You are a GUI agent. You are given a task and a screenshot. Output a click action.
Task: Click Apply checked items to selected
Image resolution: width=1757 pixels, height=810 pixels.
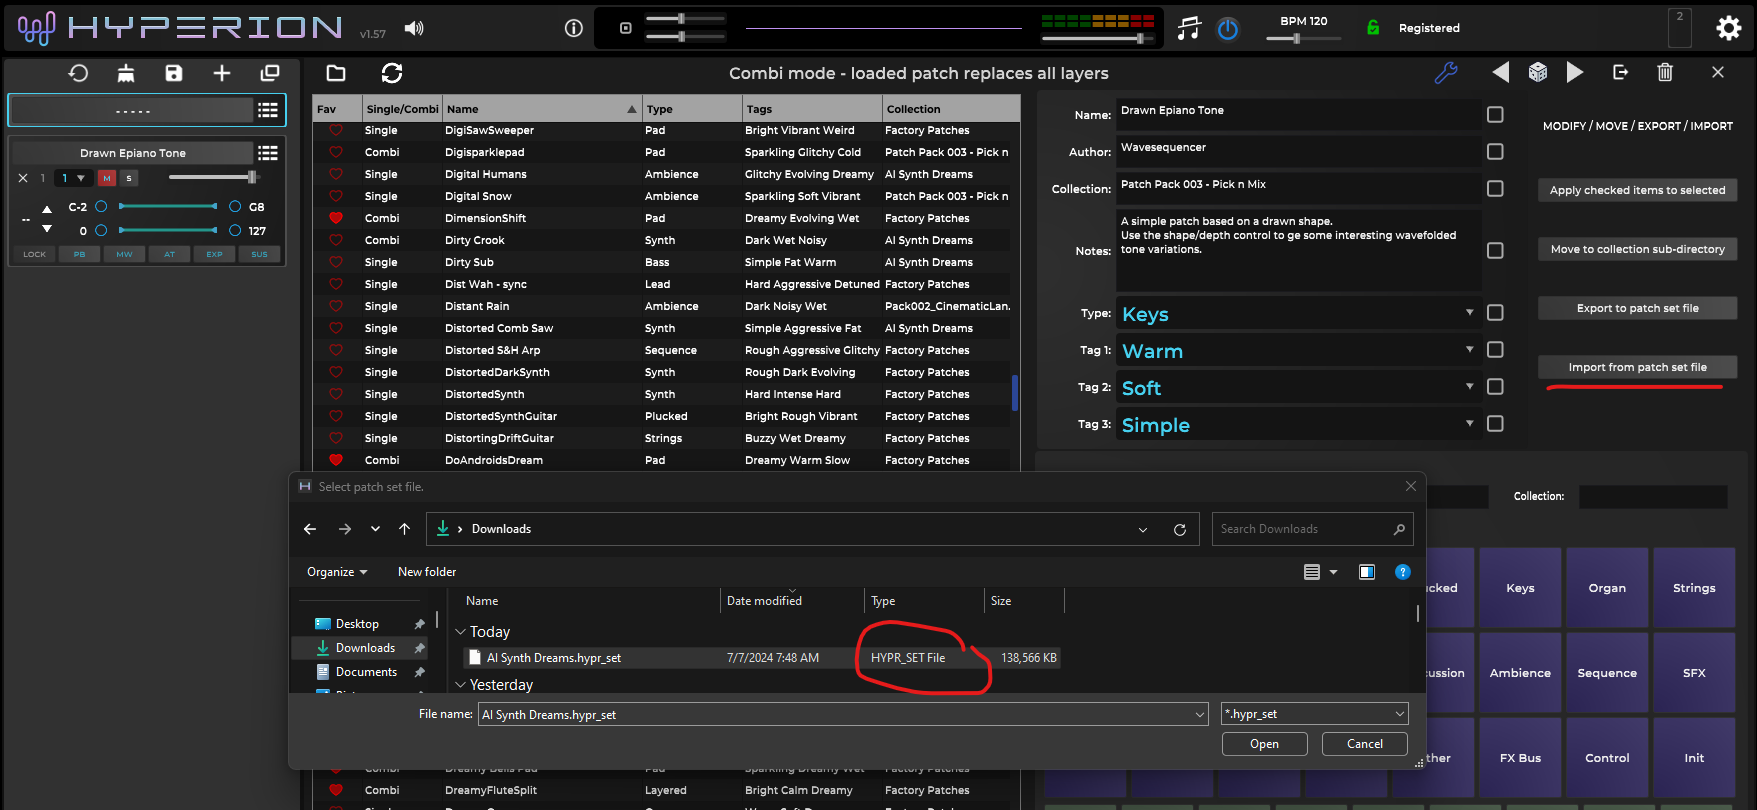(x=1637, y=190)
